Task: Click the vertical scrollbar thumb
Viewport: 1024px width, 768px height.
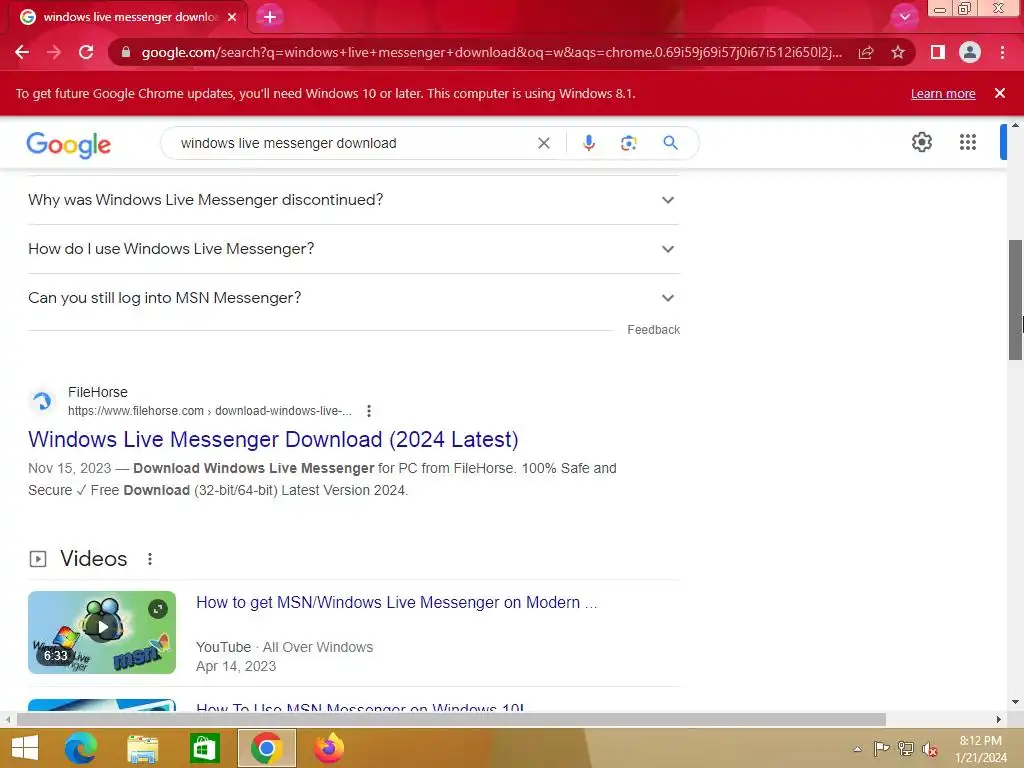Action: pyautogui.click(x=1015, y=300)
